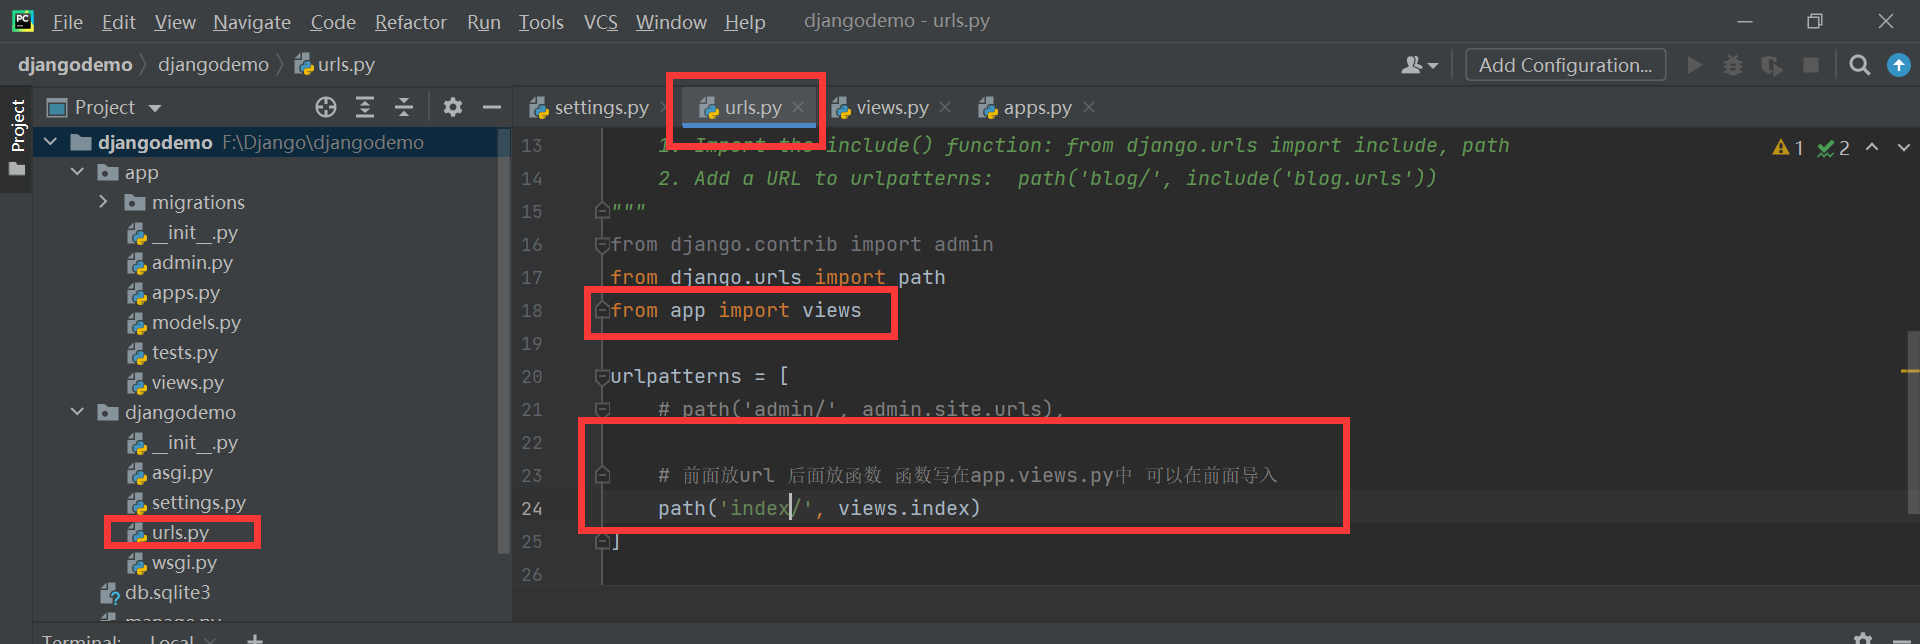
Task: Click Collapse All icon in Project panel
Action: (404, 107)
